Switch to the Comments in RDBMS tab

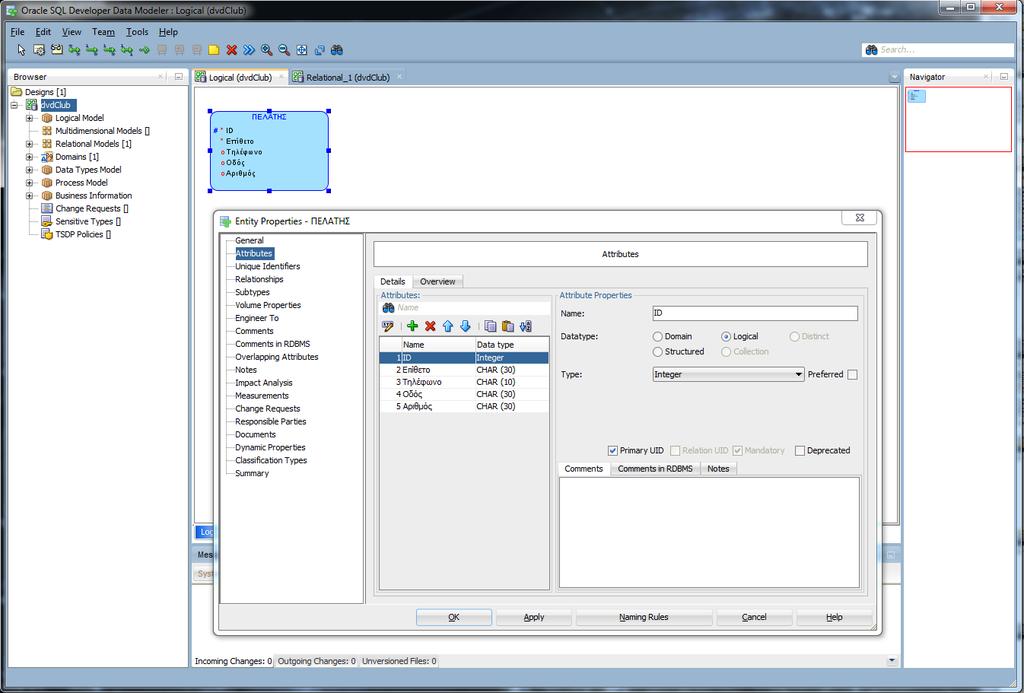tap(655, 469)
